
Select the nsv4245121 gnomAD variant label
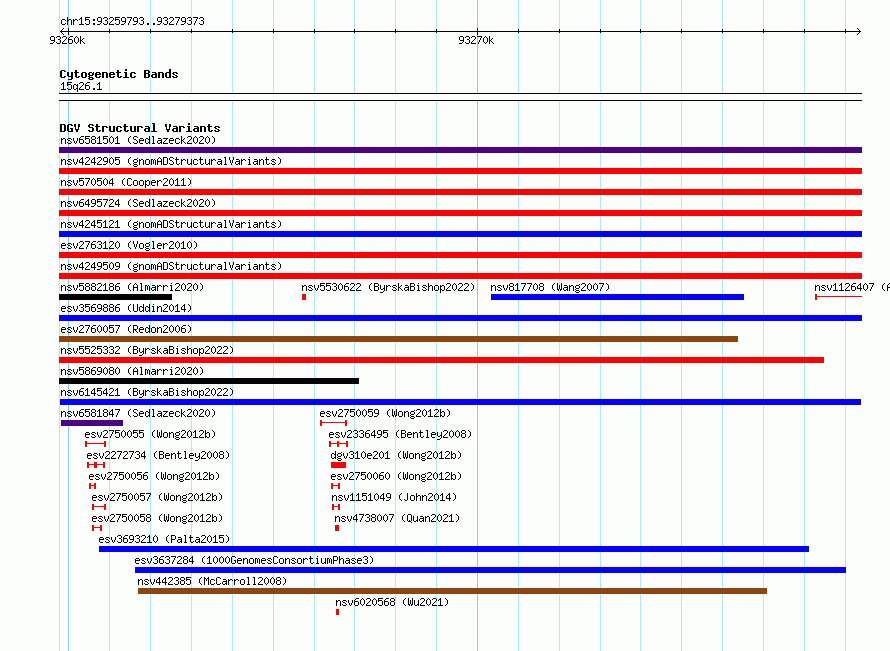pyautogui.click(x=171, y=224)
